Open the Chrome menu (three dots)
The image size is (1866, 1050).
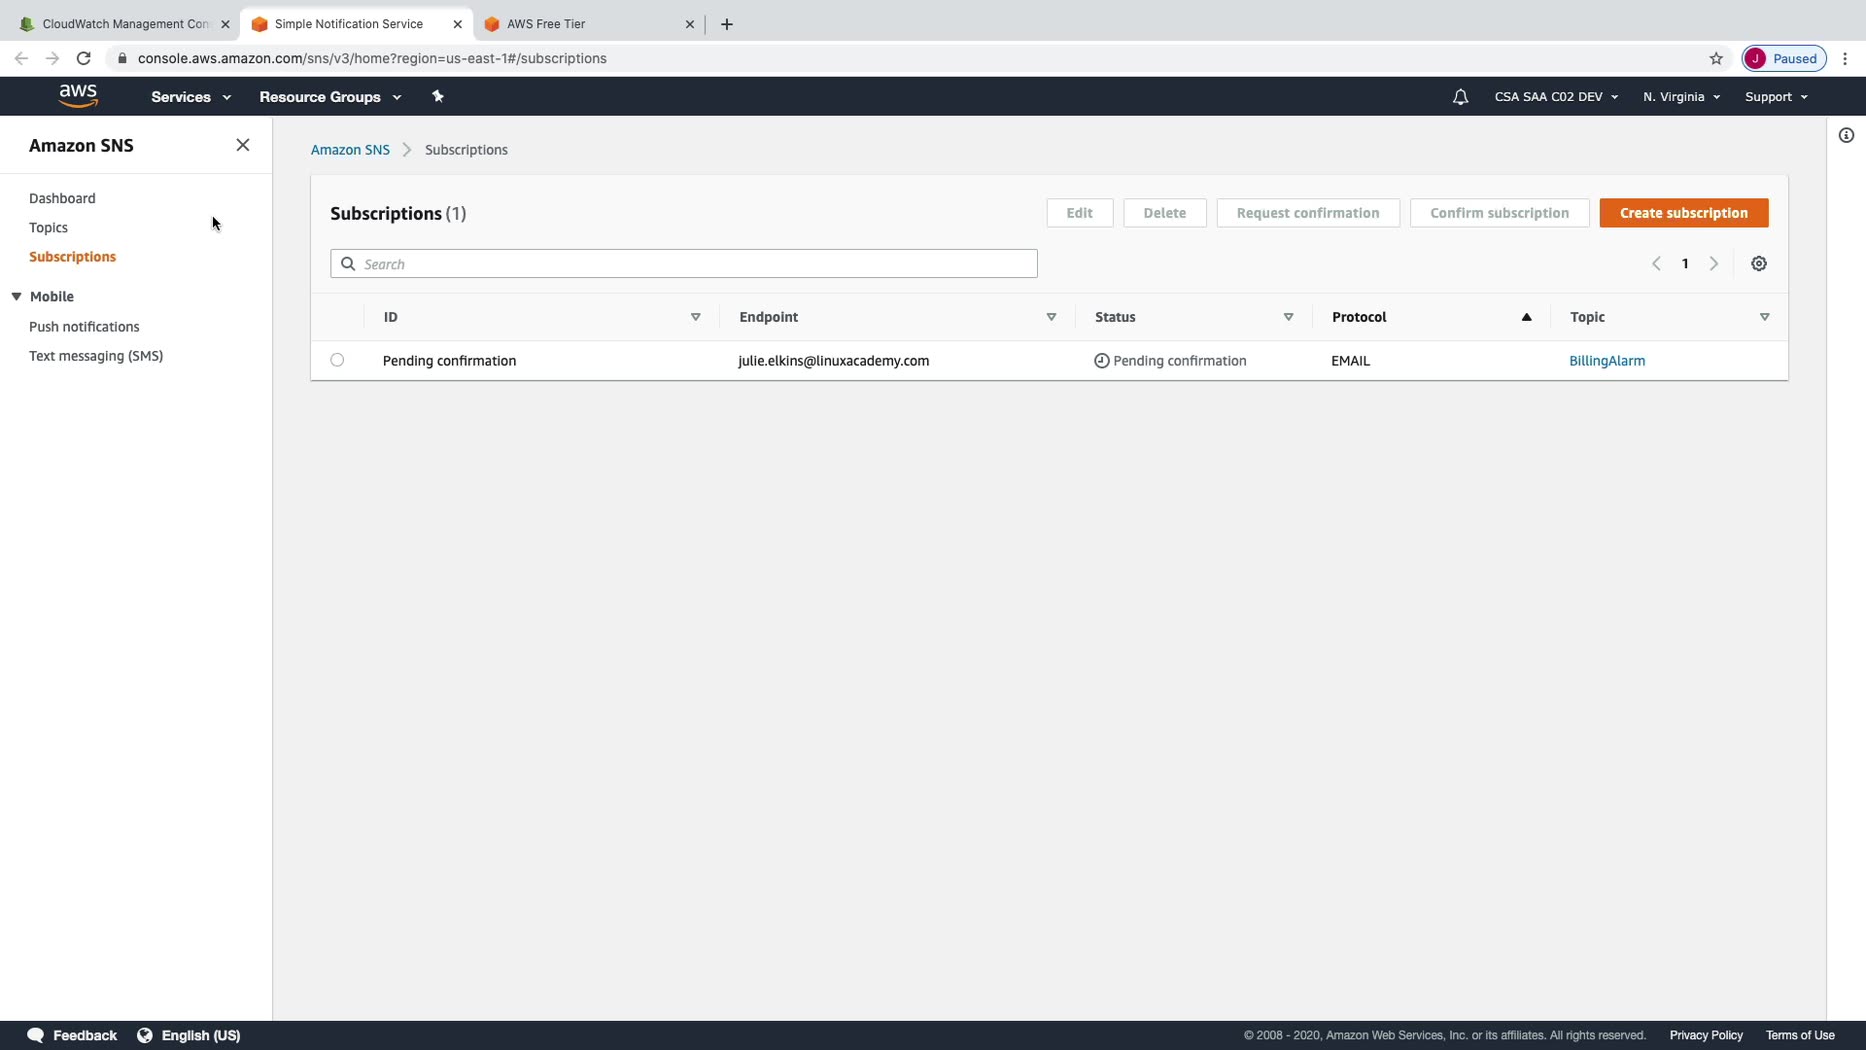pos(1845,58)
